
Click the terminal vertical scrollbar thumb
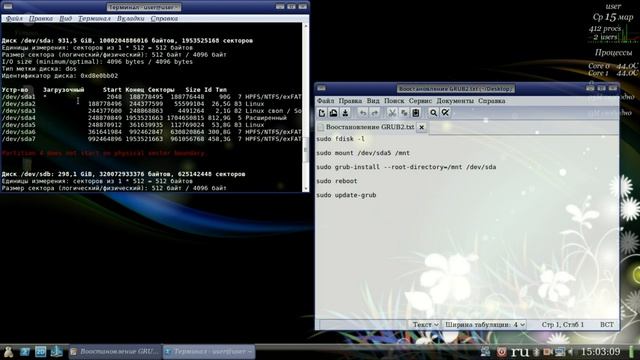(x=306, y=150)
